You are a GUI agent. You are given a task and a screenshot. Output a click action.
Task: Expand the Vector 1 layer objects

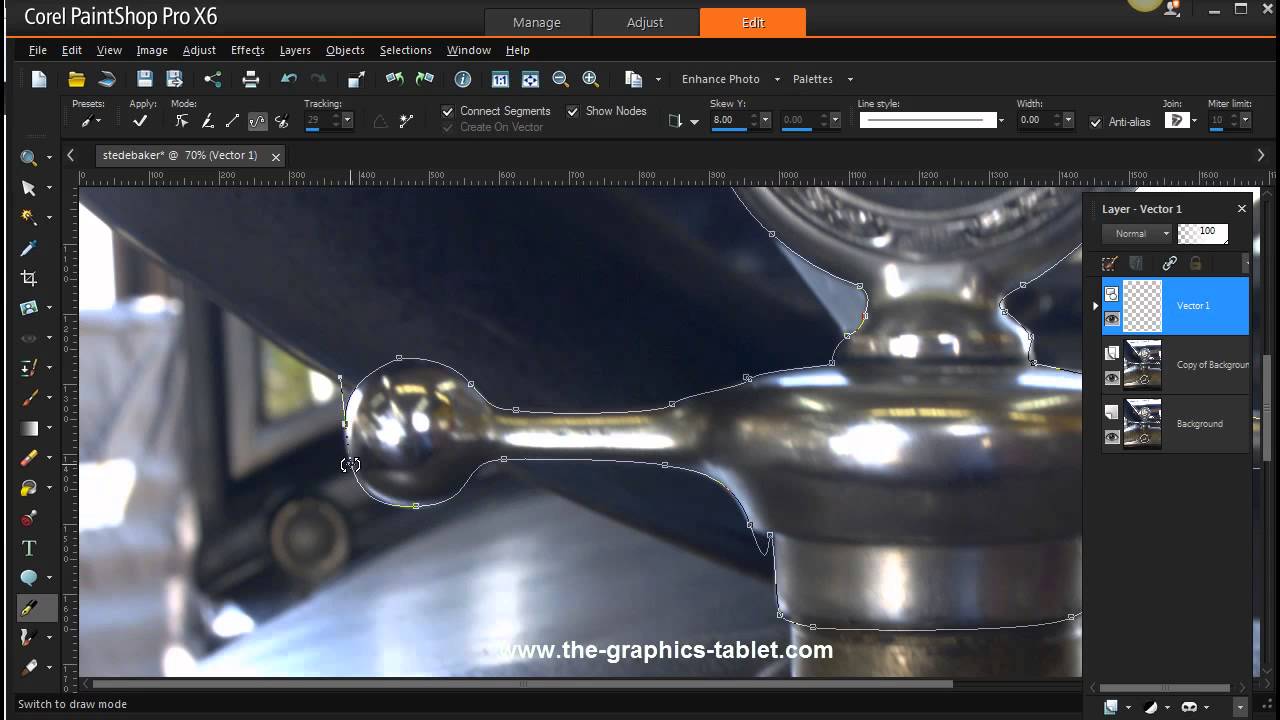(1096, 306)
